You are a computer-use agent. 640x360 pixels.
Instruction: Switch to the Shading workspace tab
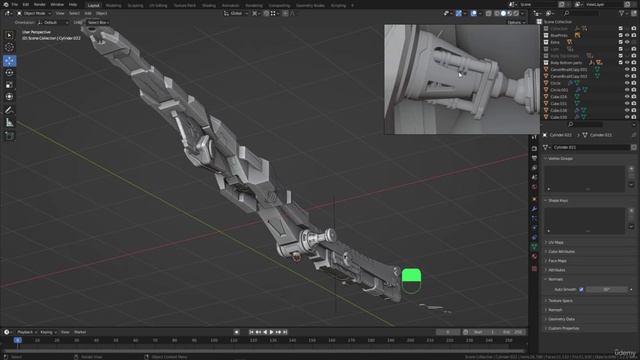[209, 5]
